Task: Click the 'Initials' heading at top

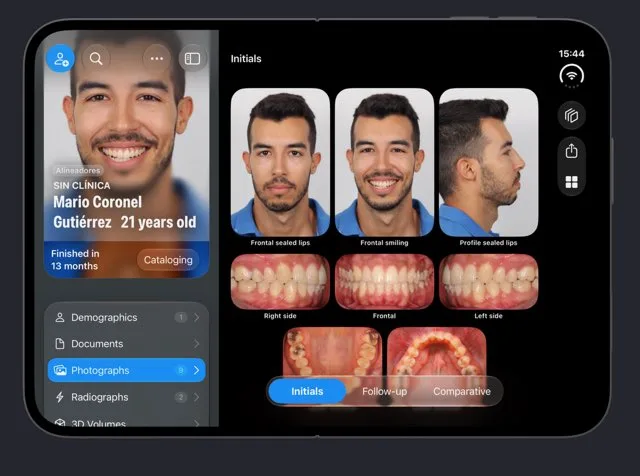Action: 246,59
